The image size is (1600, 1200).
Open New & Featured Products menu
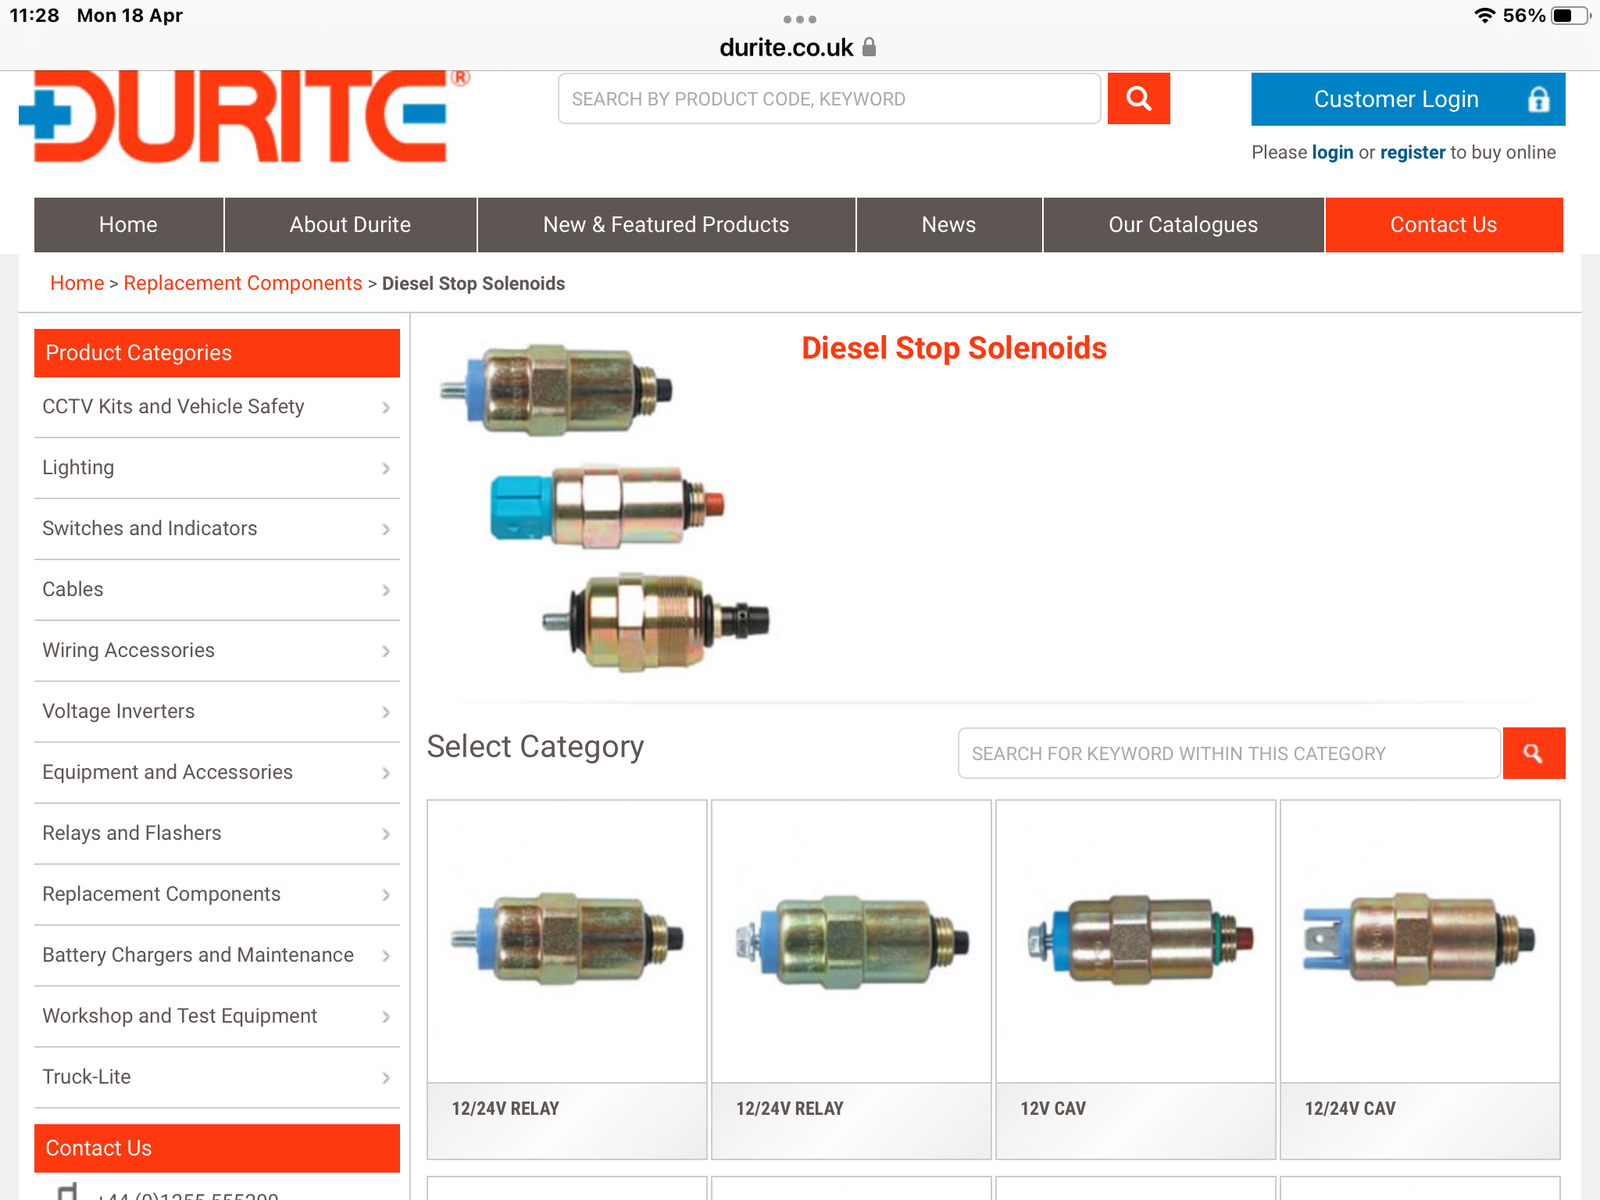pyautogui.click(x=666, y=225)
